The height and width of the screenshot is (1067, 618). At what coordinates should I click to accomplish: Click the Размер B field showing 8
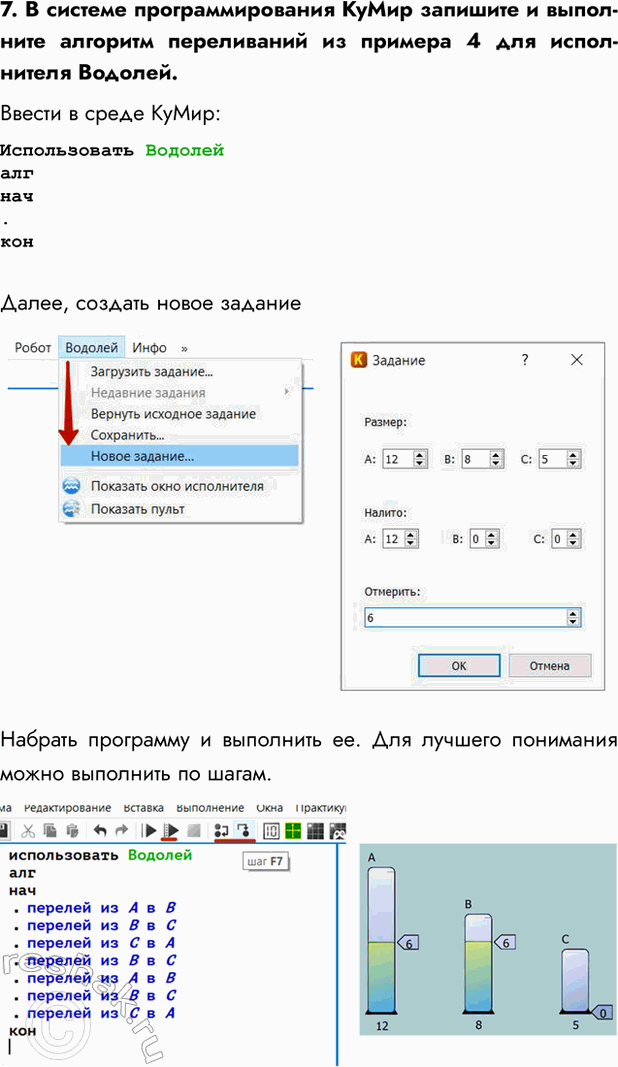[x=482, y=459]
